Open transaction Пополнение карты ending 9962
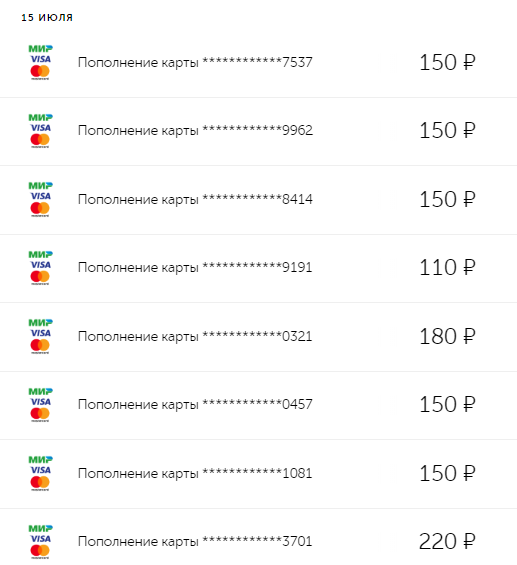517x565 pixels. click(258, 131)
